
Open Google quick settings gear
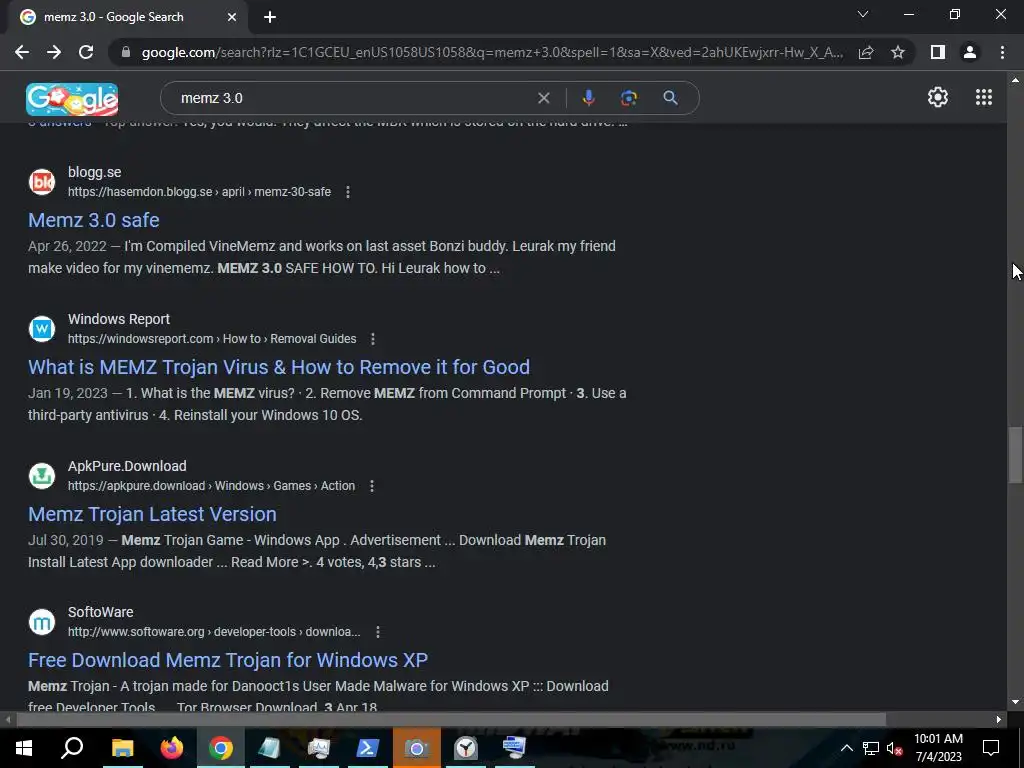[x=938, y=97]
